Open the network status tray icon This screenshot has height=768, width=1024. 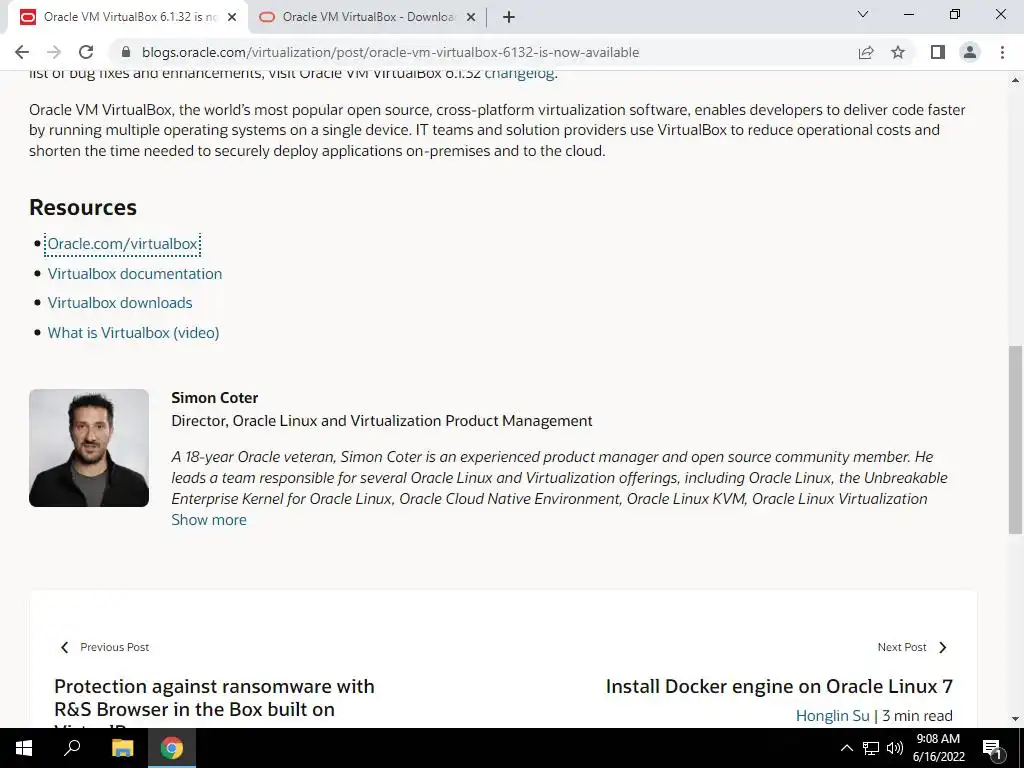click(871, 748)
